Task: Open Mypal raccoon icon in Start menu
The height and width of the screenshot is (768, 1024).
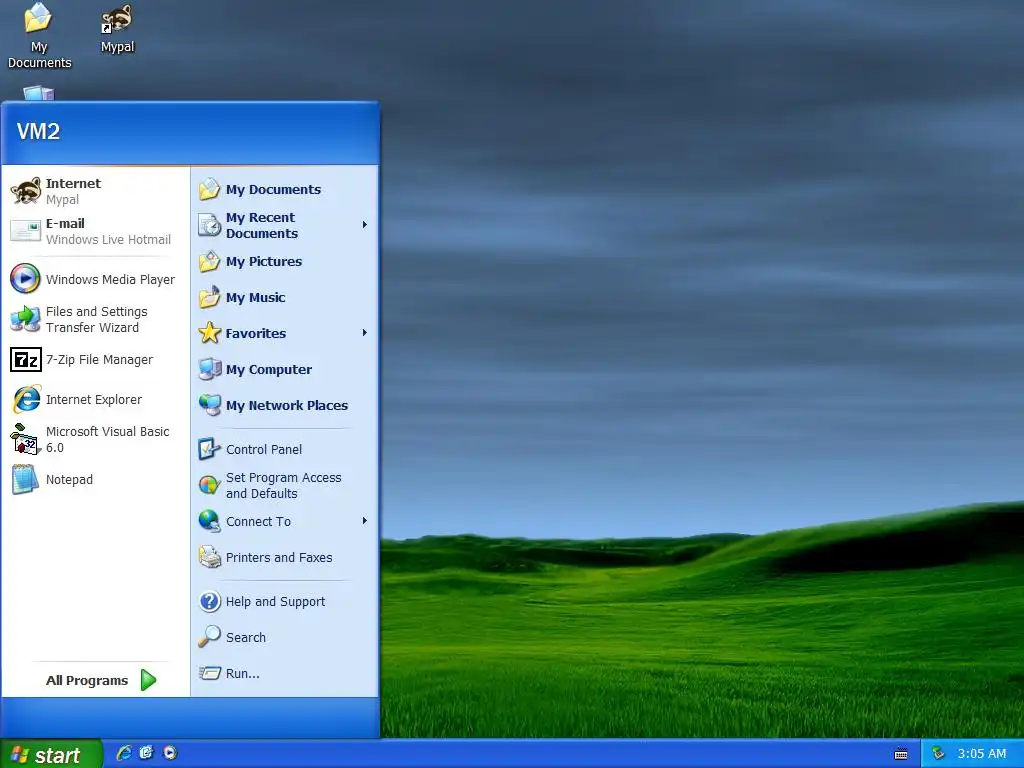Action: (25, 191)
